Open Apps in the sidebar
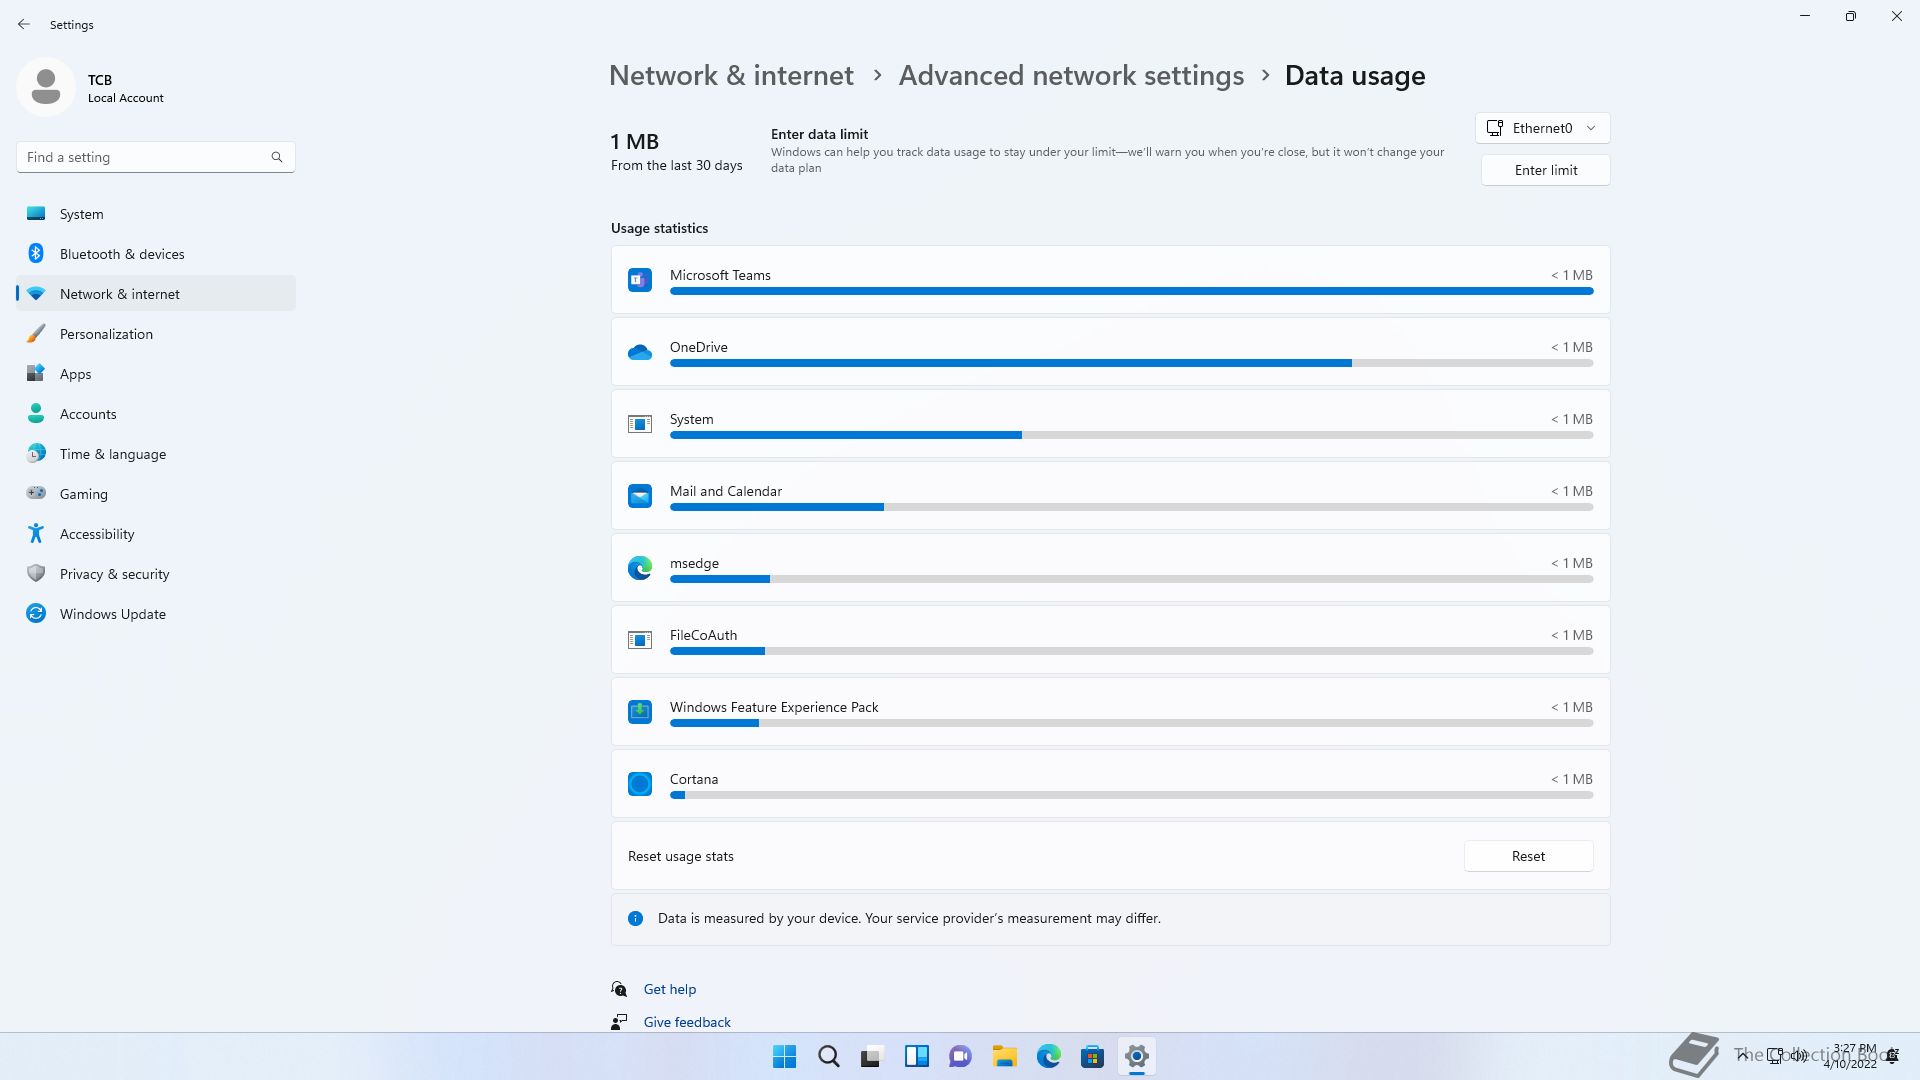 tap(156, 374)
